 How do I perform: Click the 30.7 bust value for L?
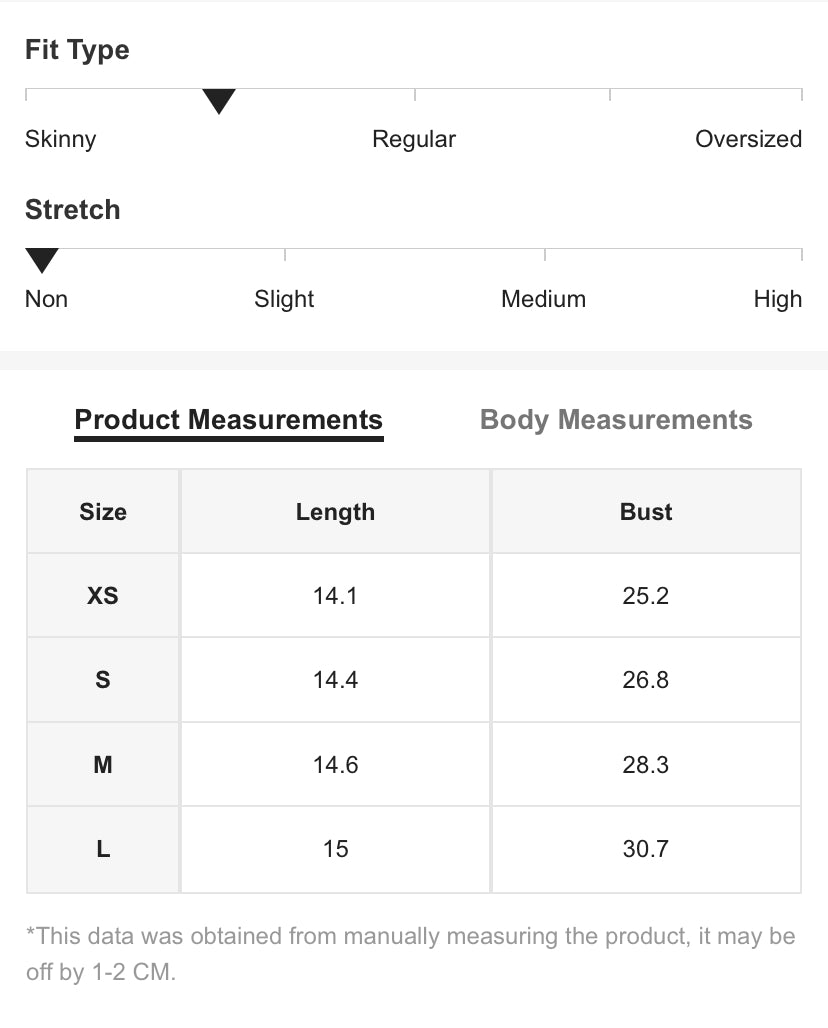[x=646, y=849]
